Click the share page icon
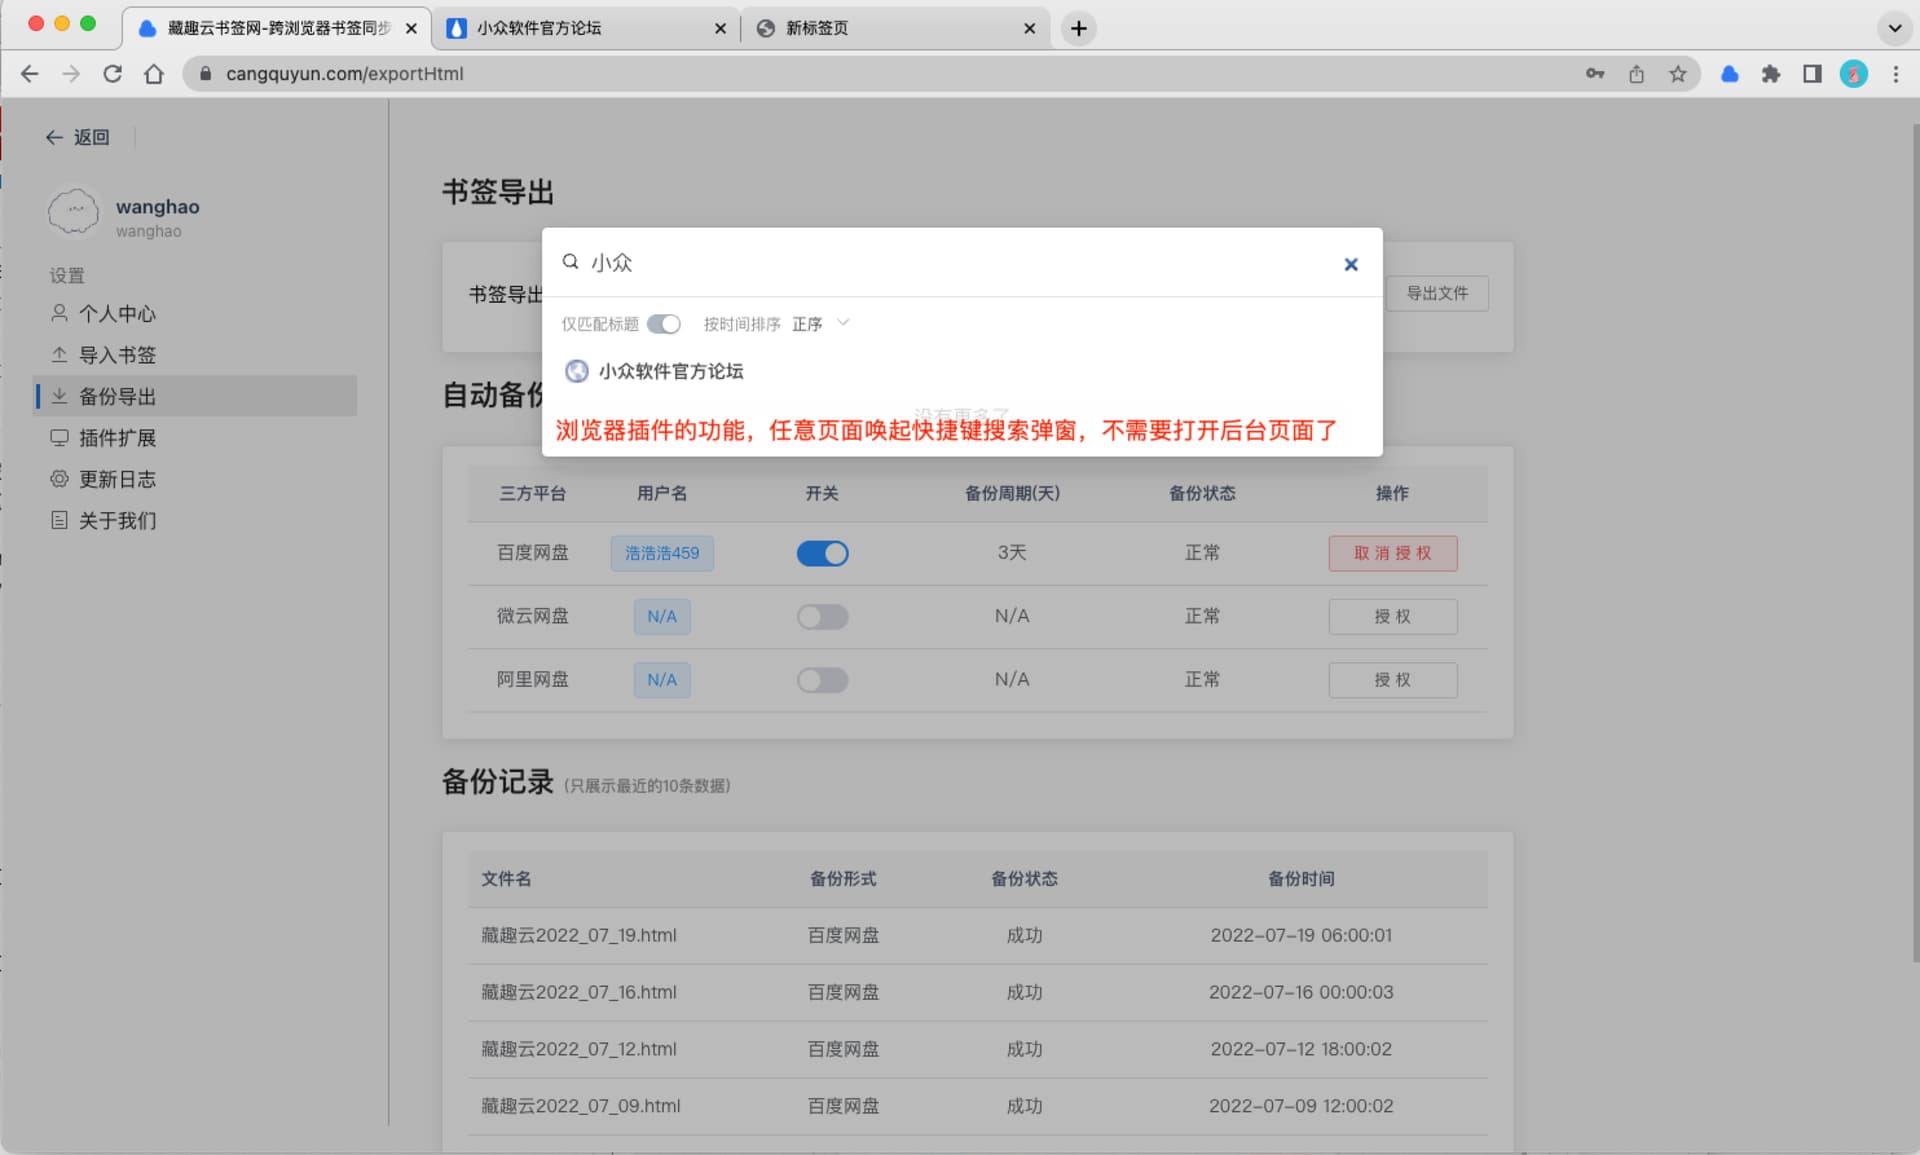This screenshot has width=1920, height=1155. (x=1636, y=74)
